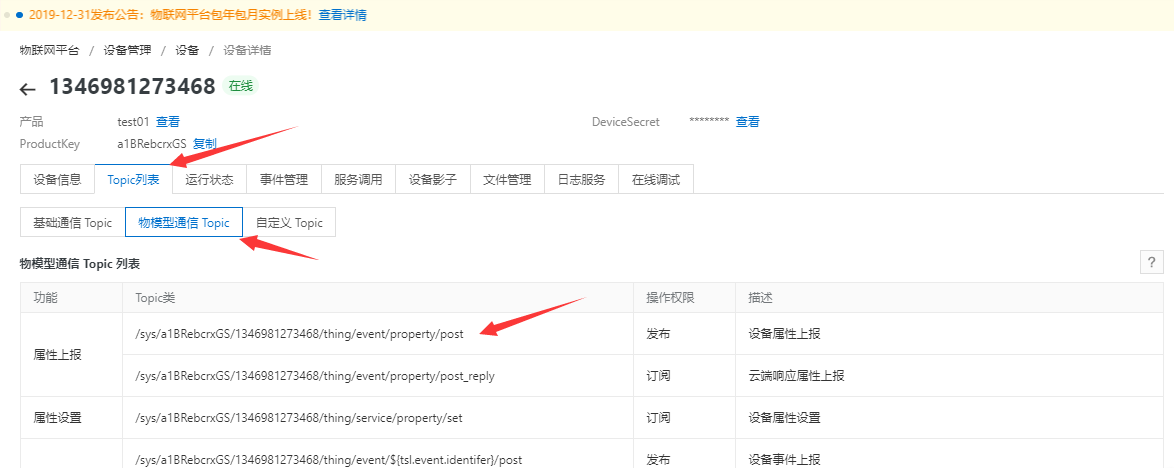The width and height of the screenshot is (1174, 468).
Task: Go back using the left arrow icon
Action: pyautogui.click(x=28, y=89)
